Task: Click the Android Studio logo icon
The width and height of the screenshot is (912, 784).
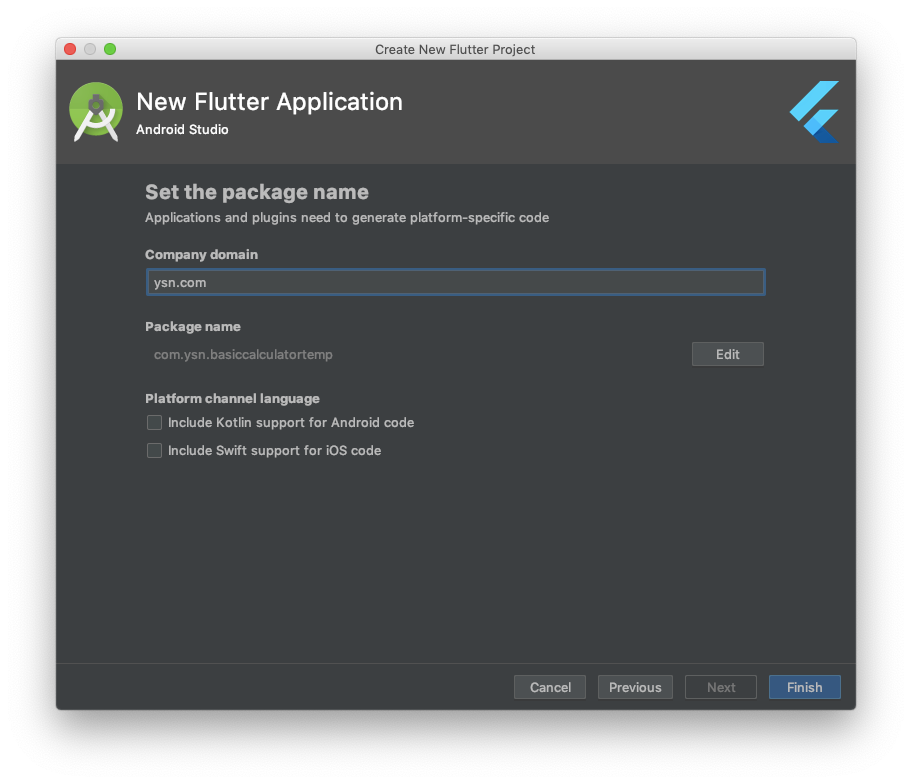Action: coord(96,112)
